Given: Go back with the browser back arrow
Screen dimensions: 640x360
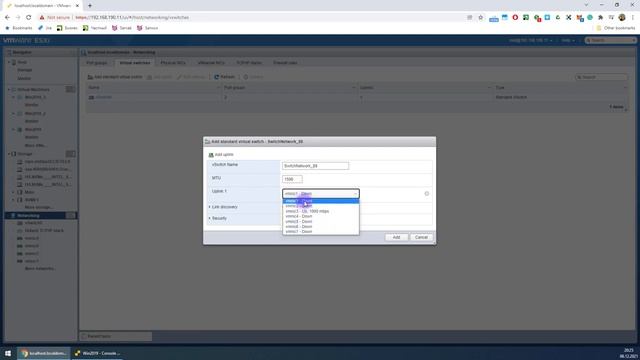Looking at the screenshot, I should [7, 18].
